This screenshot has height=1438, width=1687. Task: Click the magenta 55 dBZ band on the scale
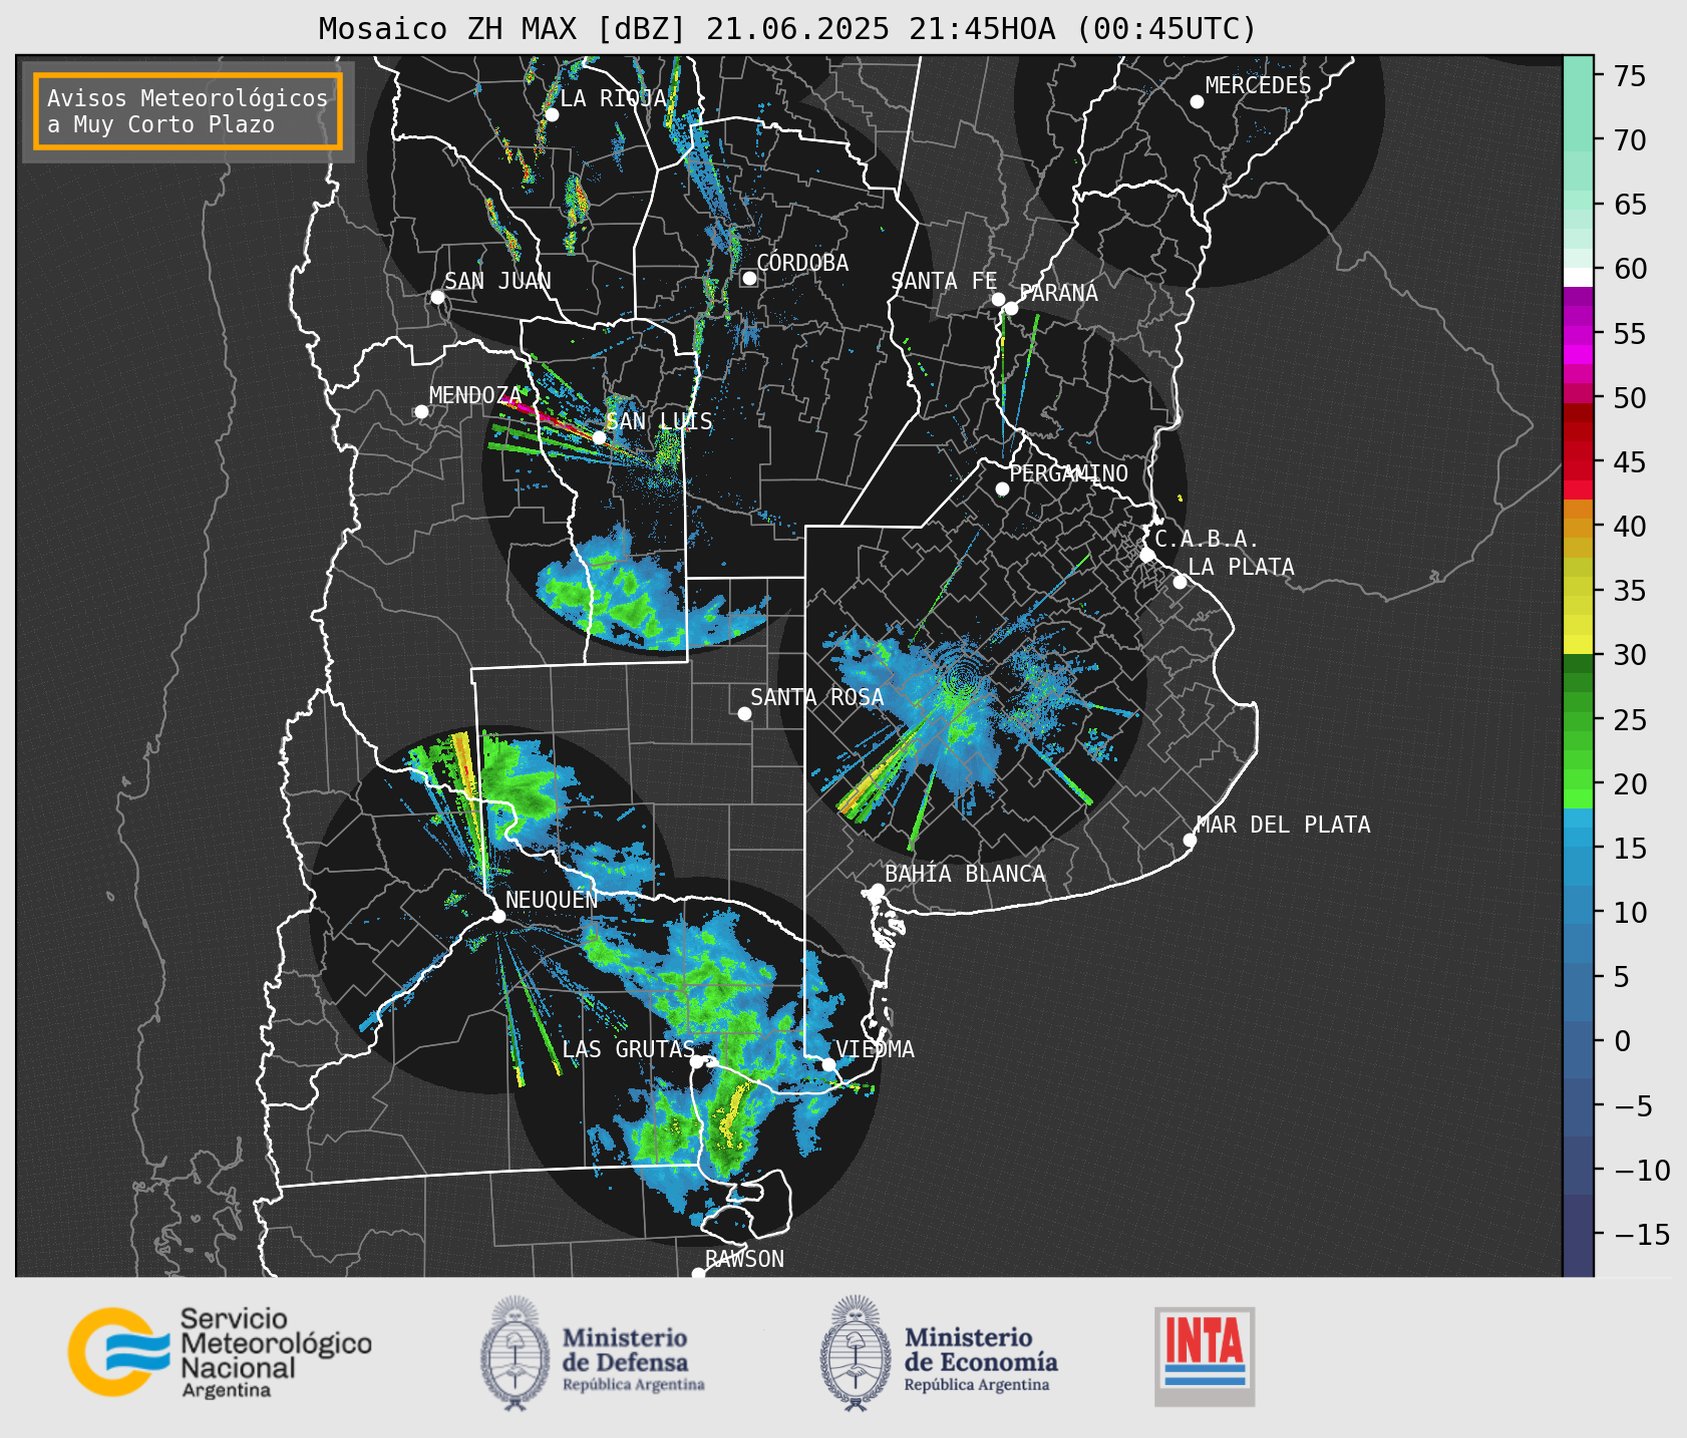pyautogui.click(x=1577, y=333)
